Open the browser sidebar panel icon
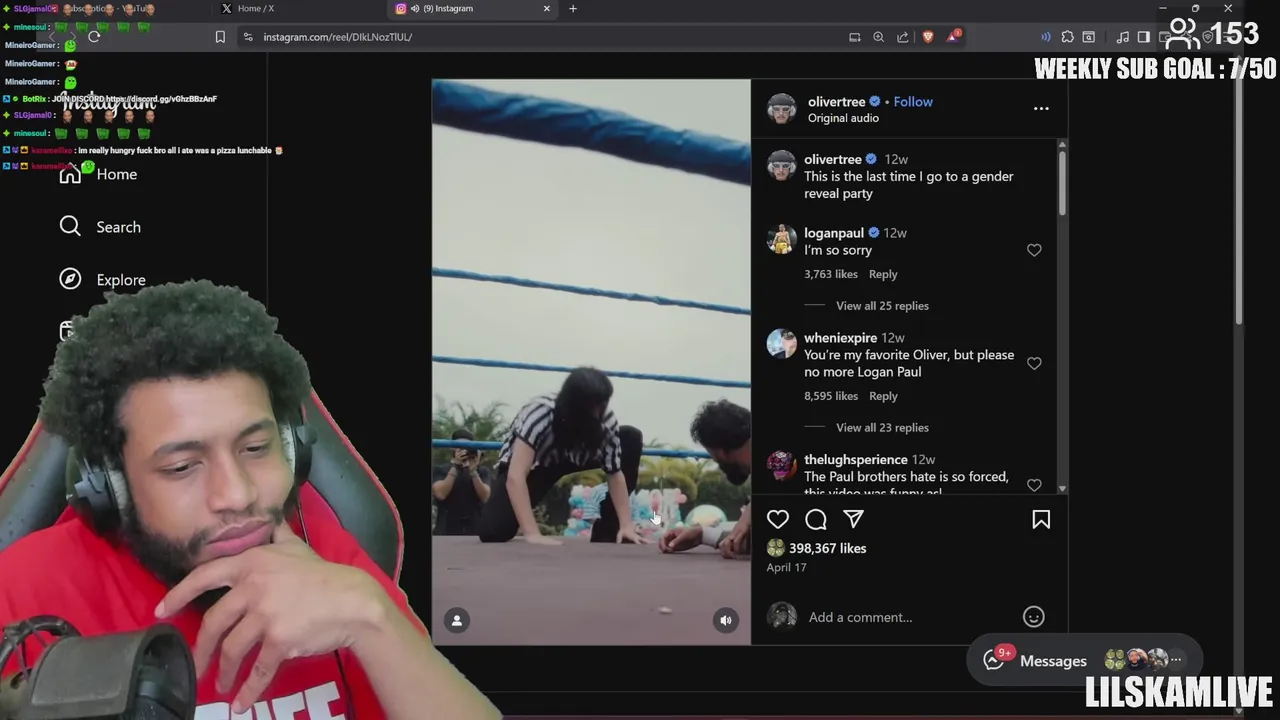 (x=1144, y=37)
